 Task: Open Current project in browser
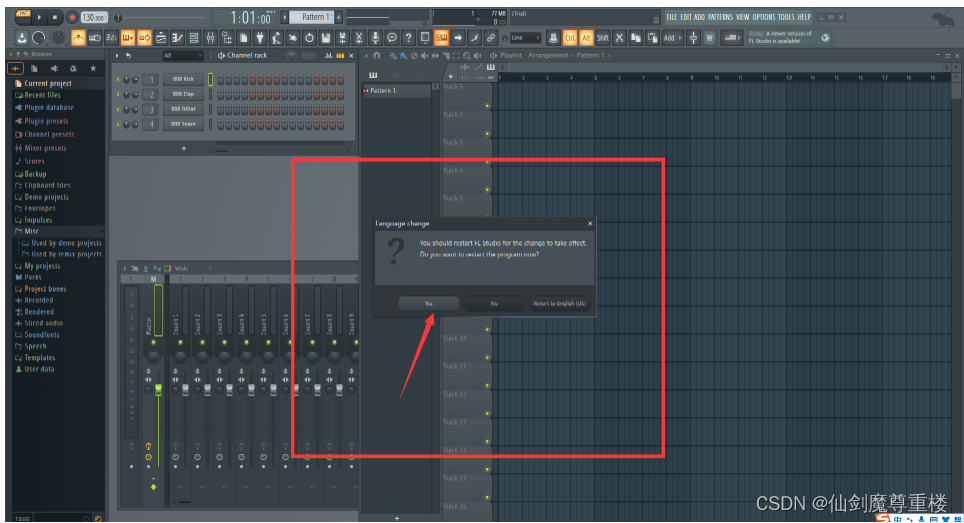click(x=48, y=83)
